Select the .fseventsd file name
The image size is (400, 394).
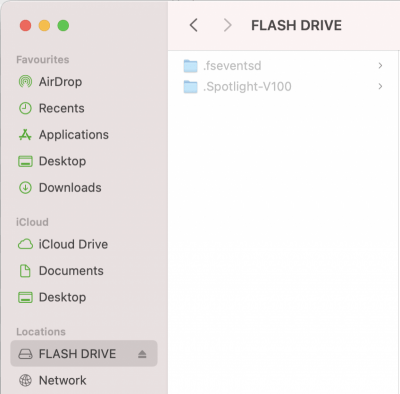tap(232, 66)
